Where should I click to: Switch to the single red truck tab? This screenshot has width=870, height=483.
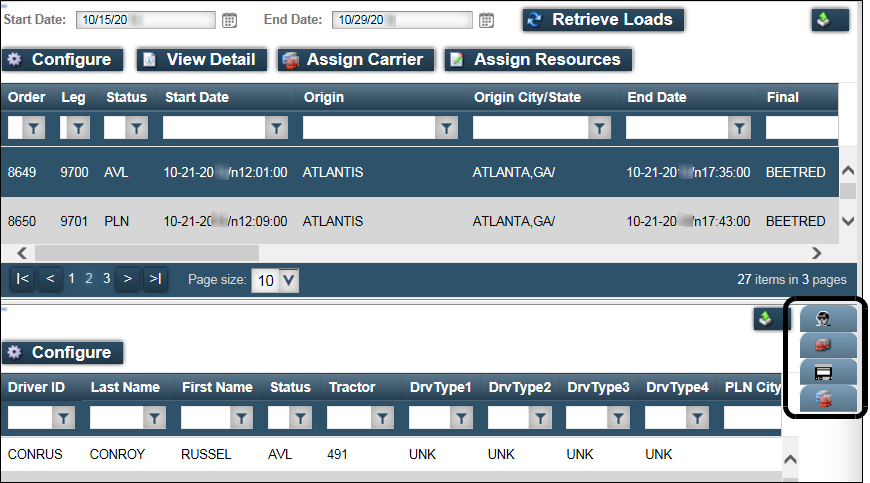pyautogui.click(x=828, y=345)
